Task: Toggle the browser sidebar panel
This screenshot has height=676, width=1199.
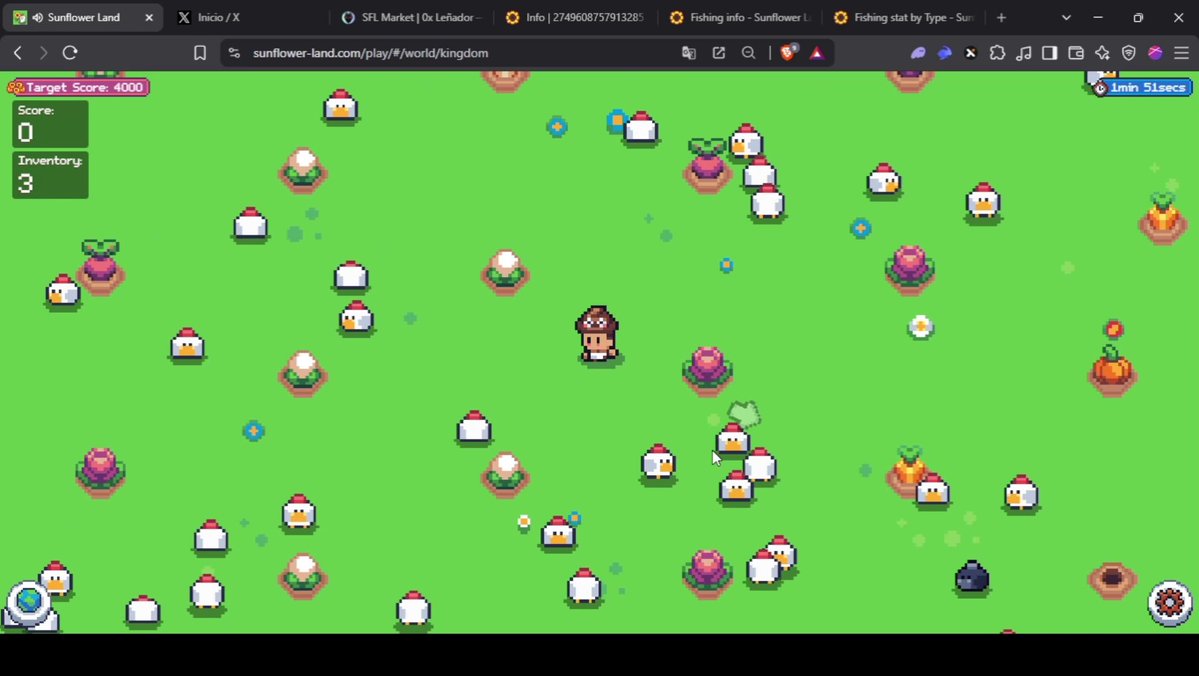Action: pos(1049,53)
